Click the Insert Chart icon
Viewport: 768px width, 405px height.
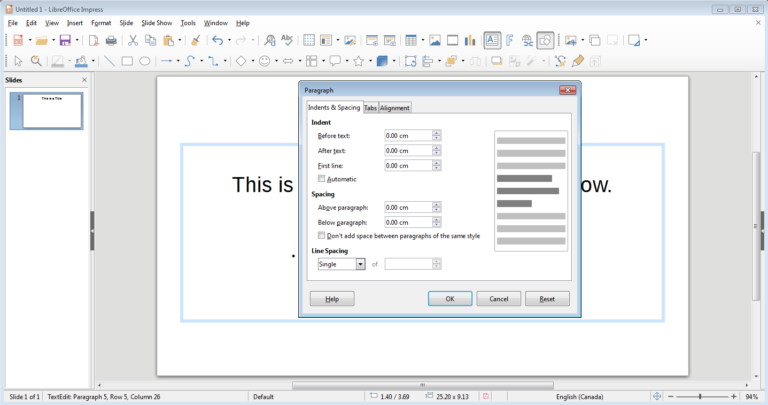tap(469, 41)
